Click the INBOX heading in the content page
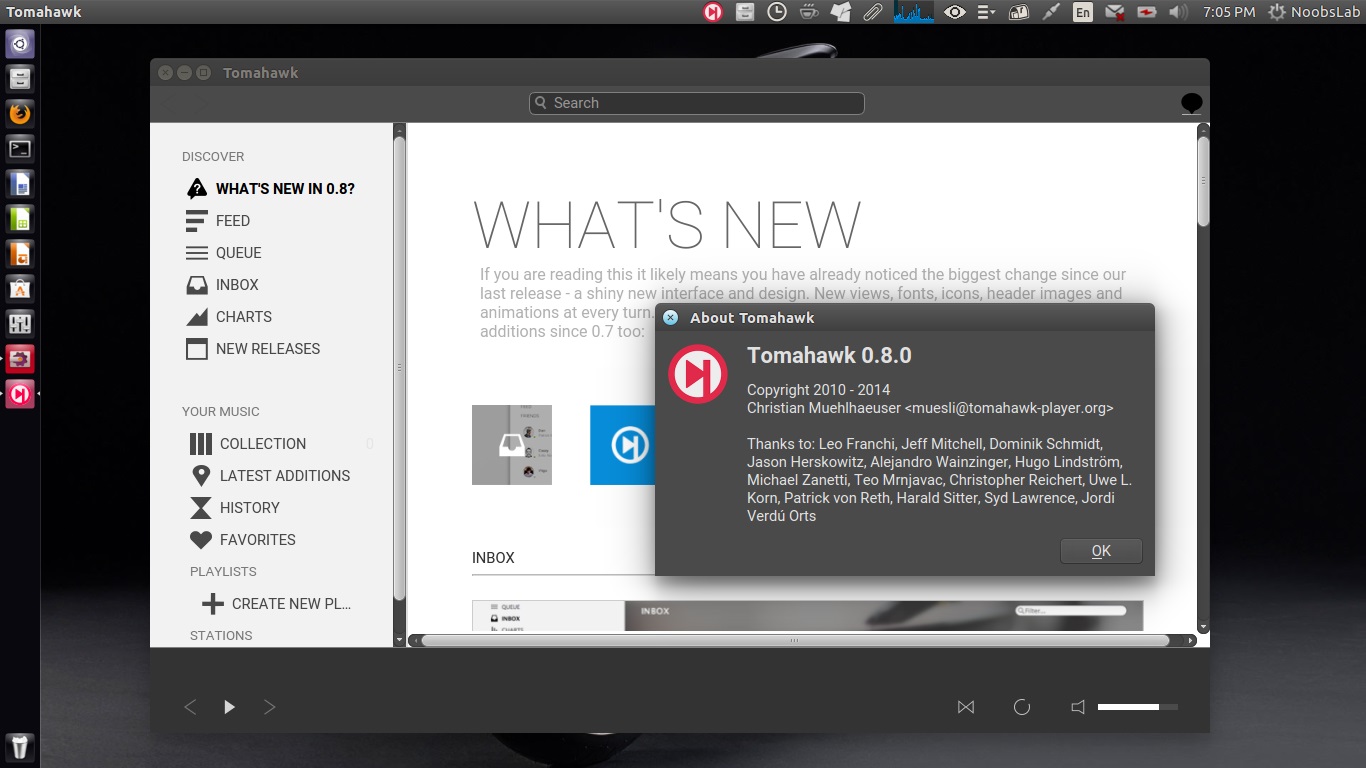This screenshot has height=768, width=1366. (493, 558)
